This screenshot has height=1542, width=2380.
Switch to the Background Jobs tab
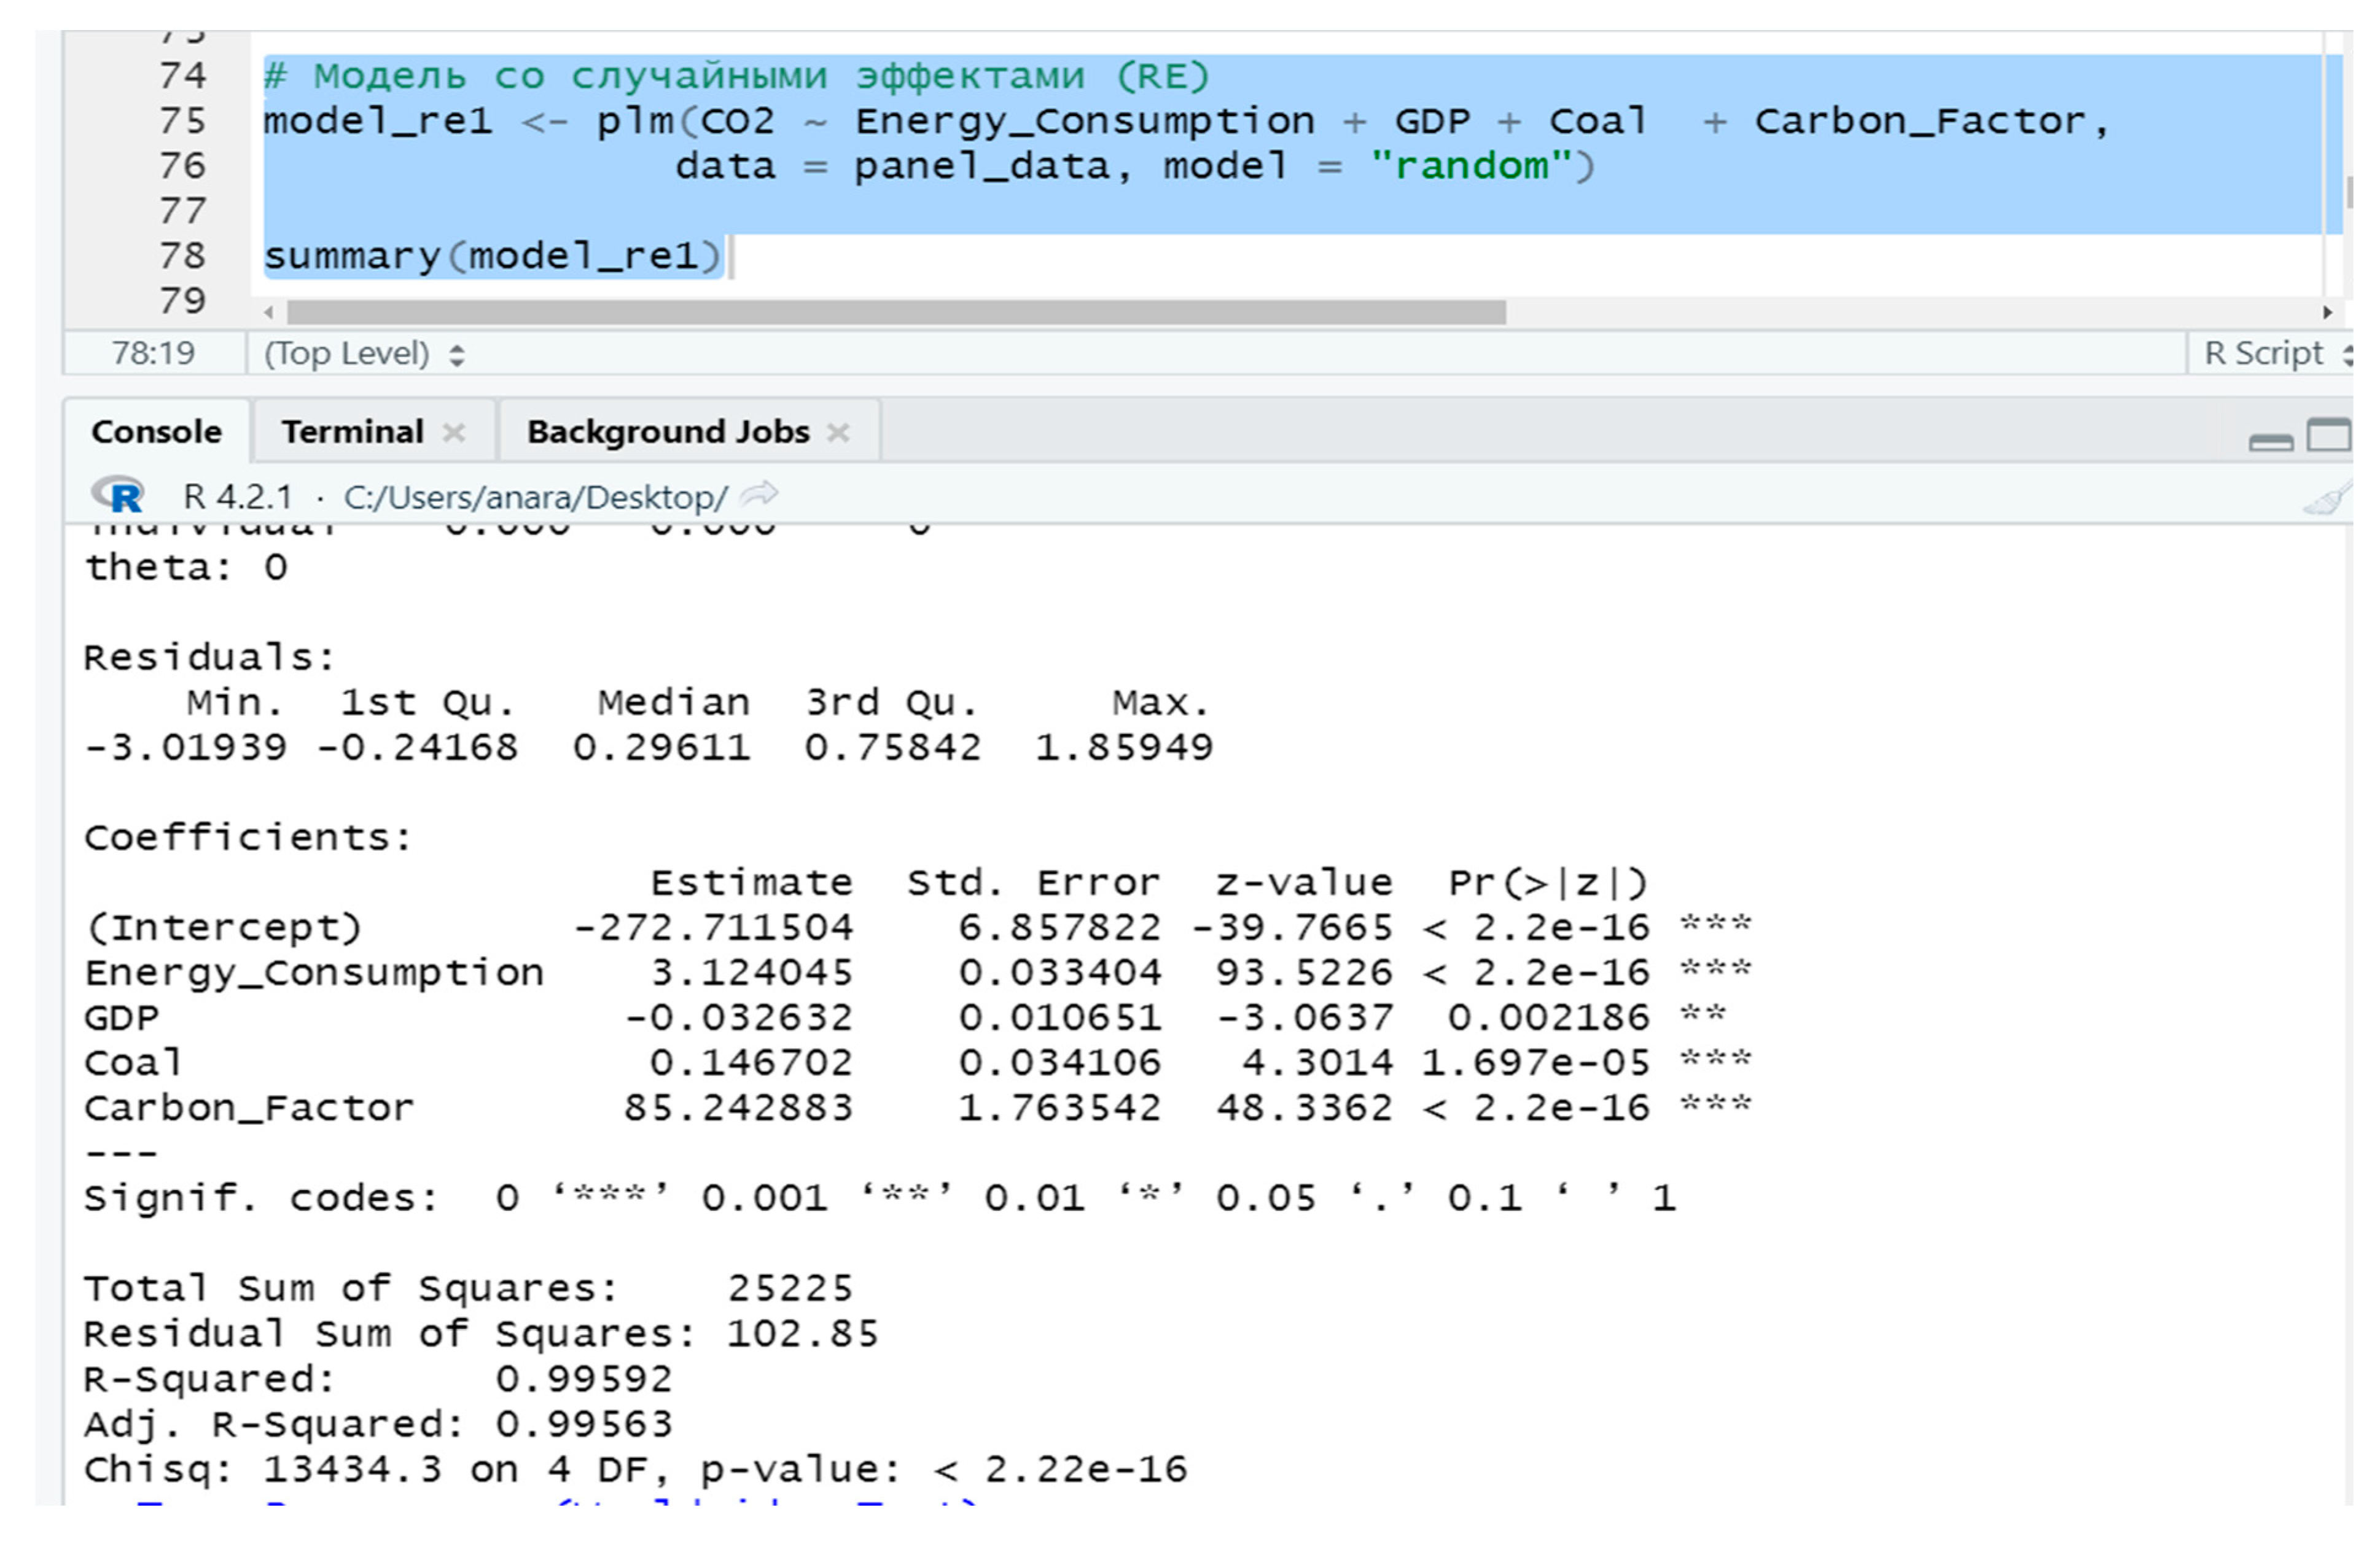[x=668, y=432]
